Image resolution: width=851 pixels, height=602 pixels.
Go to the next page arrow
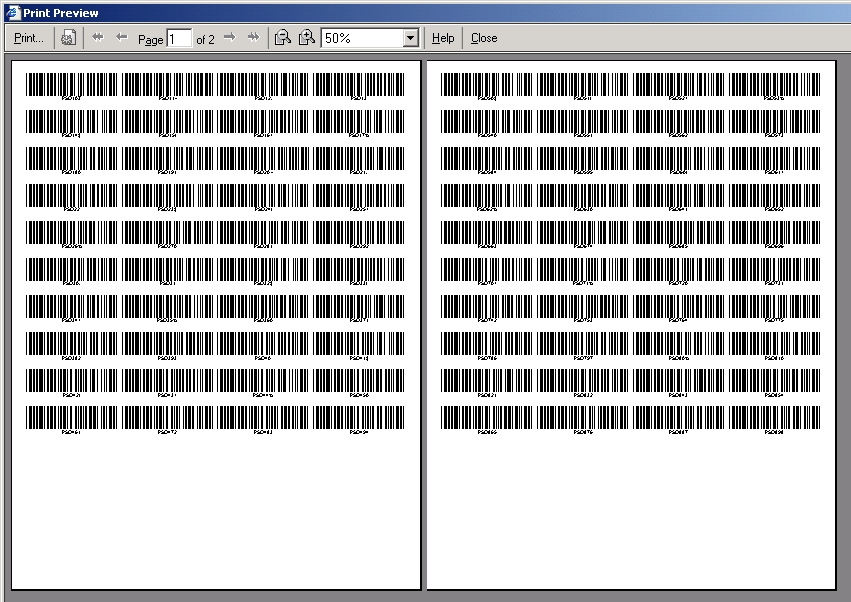230,37
